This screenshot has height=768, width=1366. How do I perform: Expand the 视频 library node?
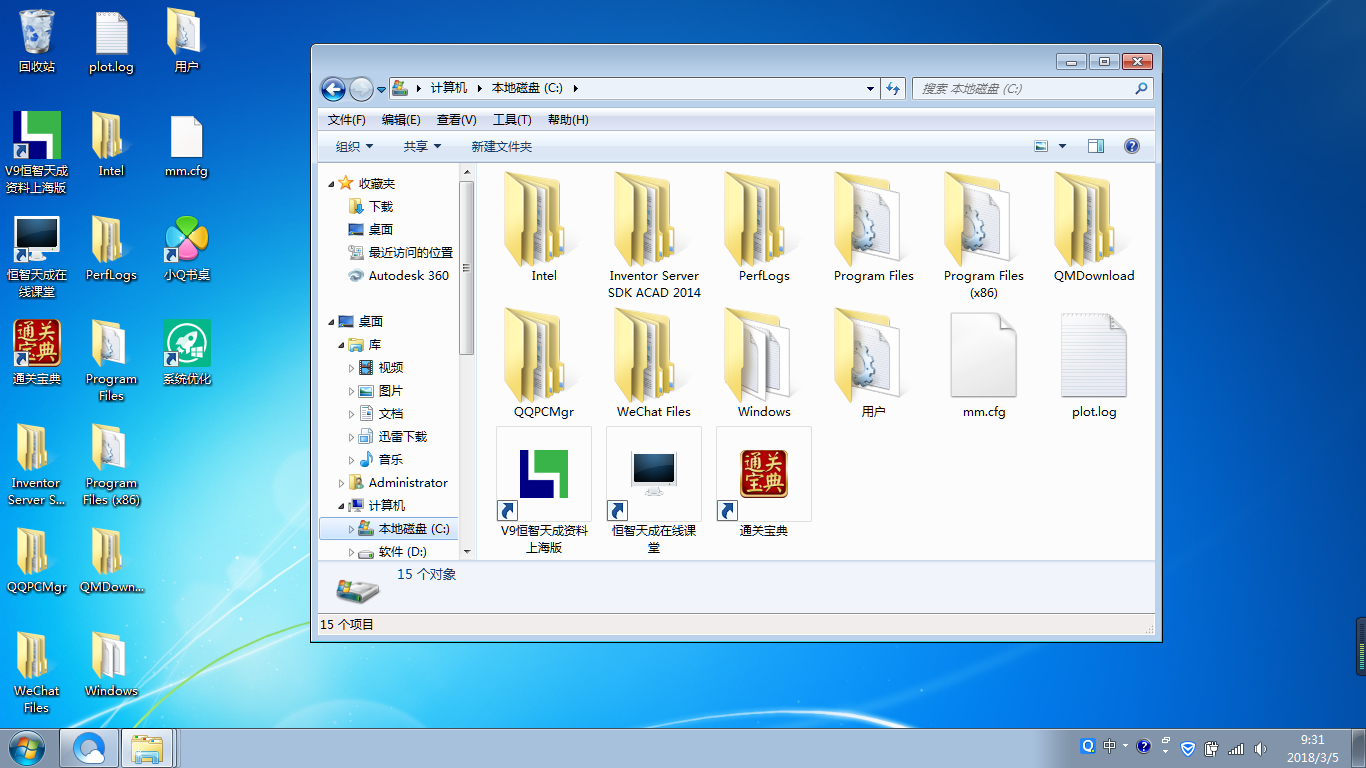351,368
